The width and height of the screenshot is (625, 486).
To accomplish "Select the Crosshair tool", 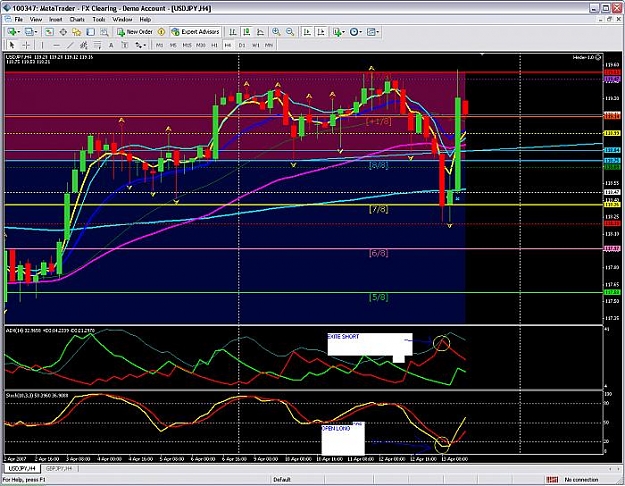I will click(26, 45).
